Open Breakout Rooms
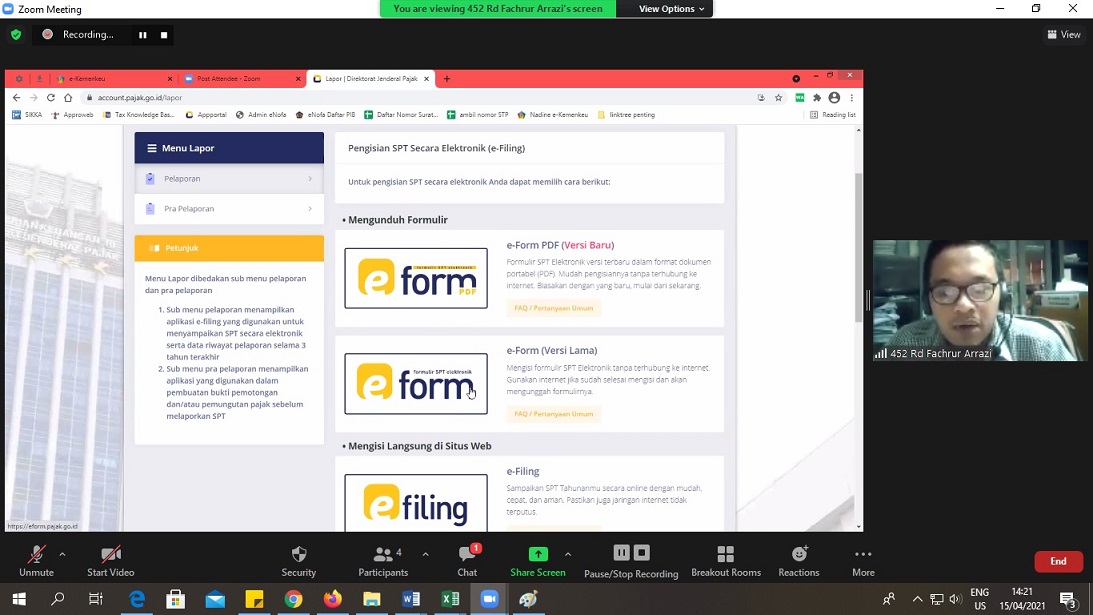 click(725, 555)
